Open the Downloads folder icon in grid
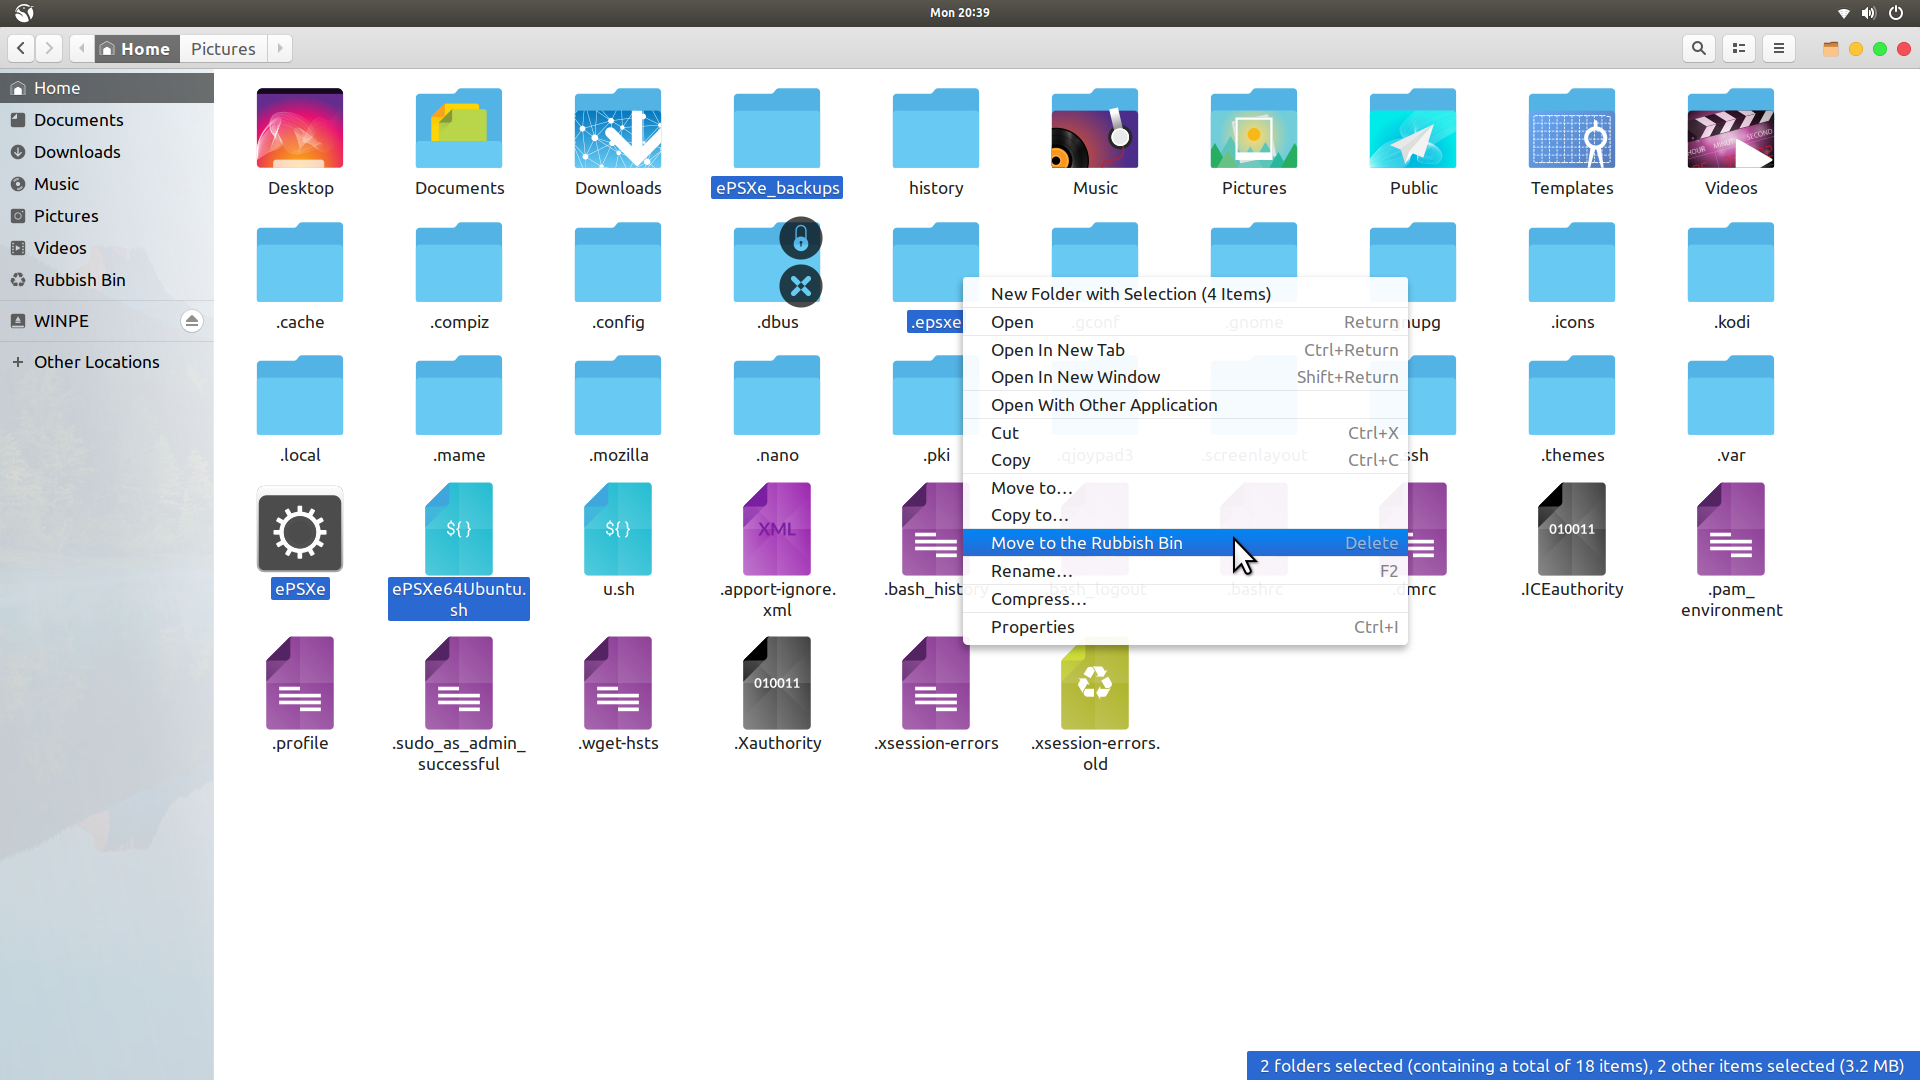The width and height of the screenshot is (1920, 1080). [618, 128]
